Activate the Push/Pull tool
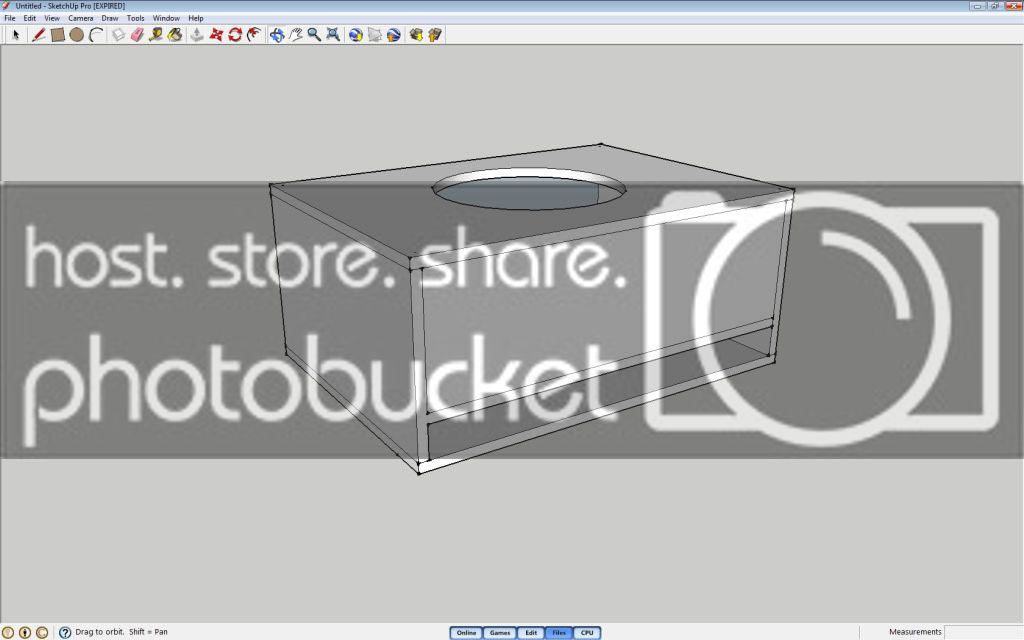 [x=197, y=35]
